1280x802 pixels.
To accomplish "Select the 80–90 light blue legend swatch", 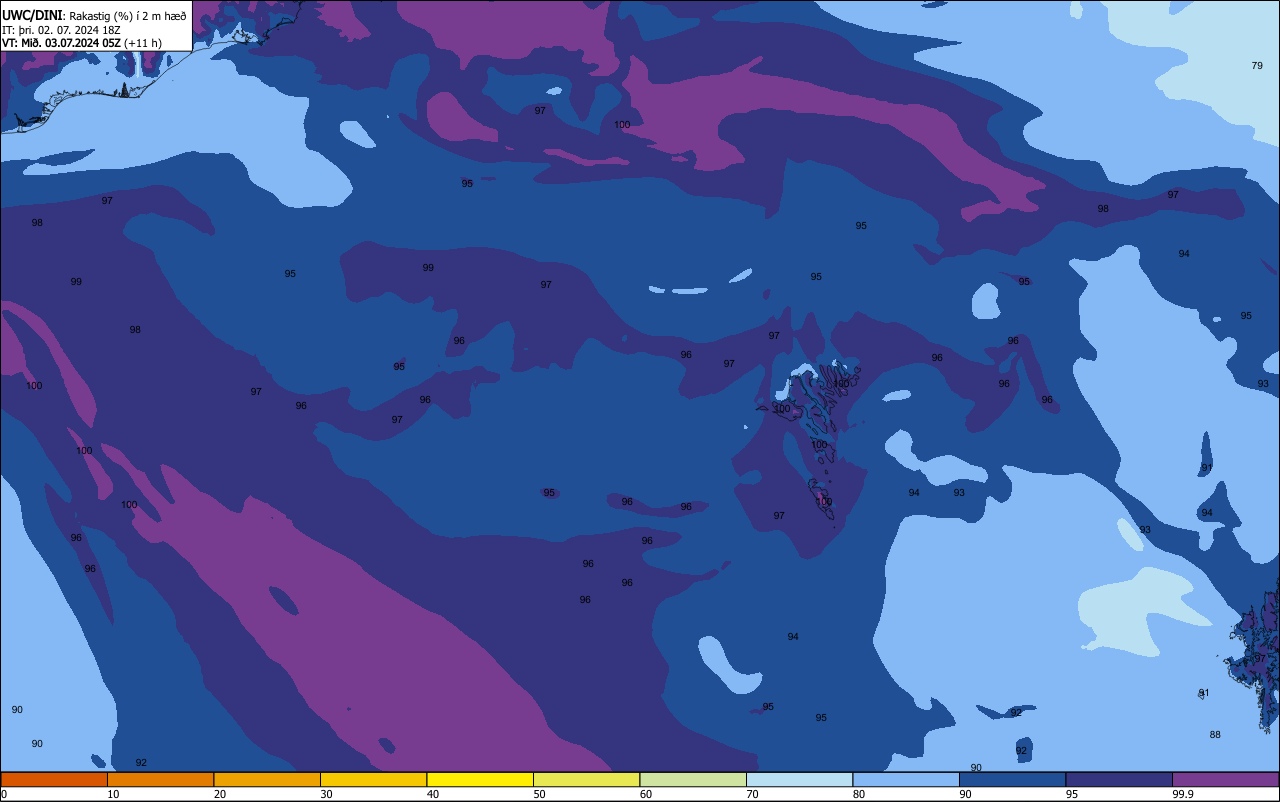I will coord(906,779).
